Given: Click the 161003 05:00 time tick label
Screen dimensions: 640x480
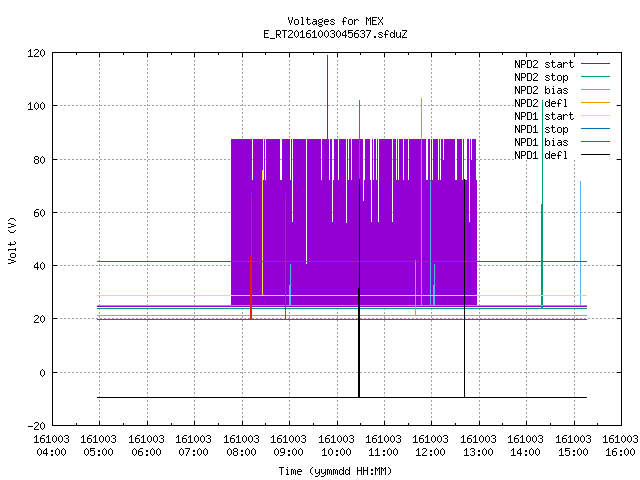Looking at the screenshot, I should pyautogui.click(x=98, y=446).
